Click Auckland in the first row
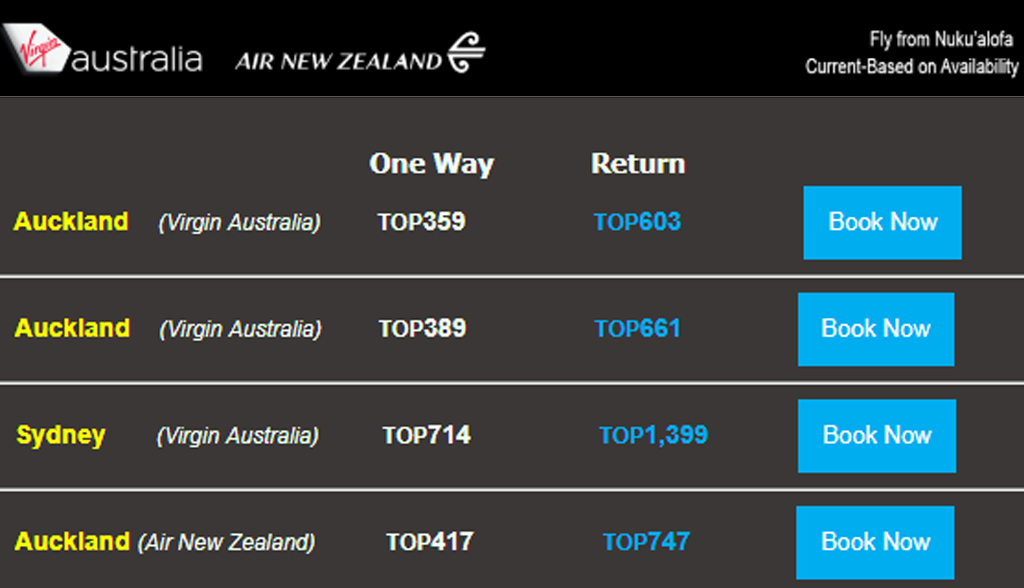The image size is (1024, 588). [x=71, y=221]
